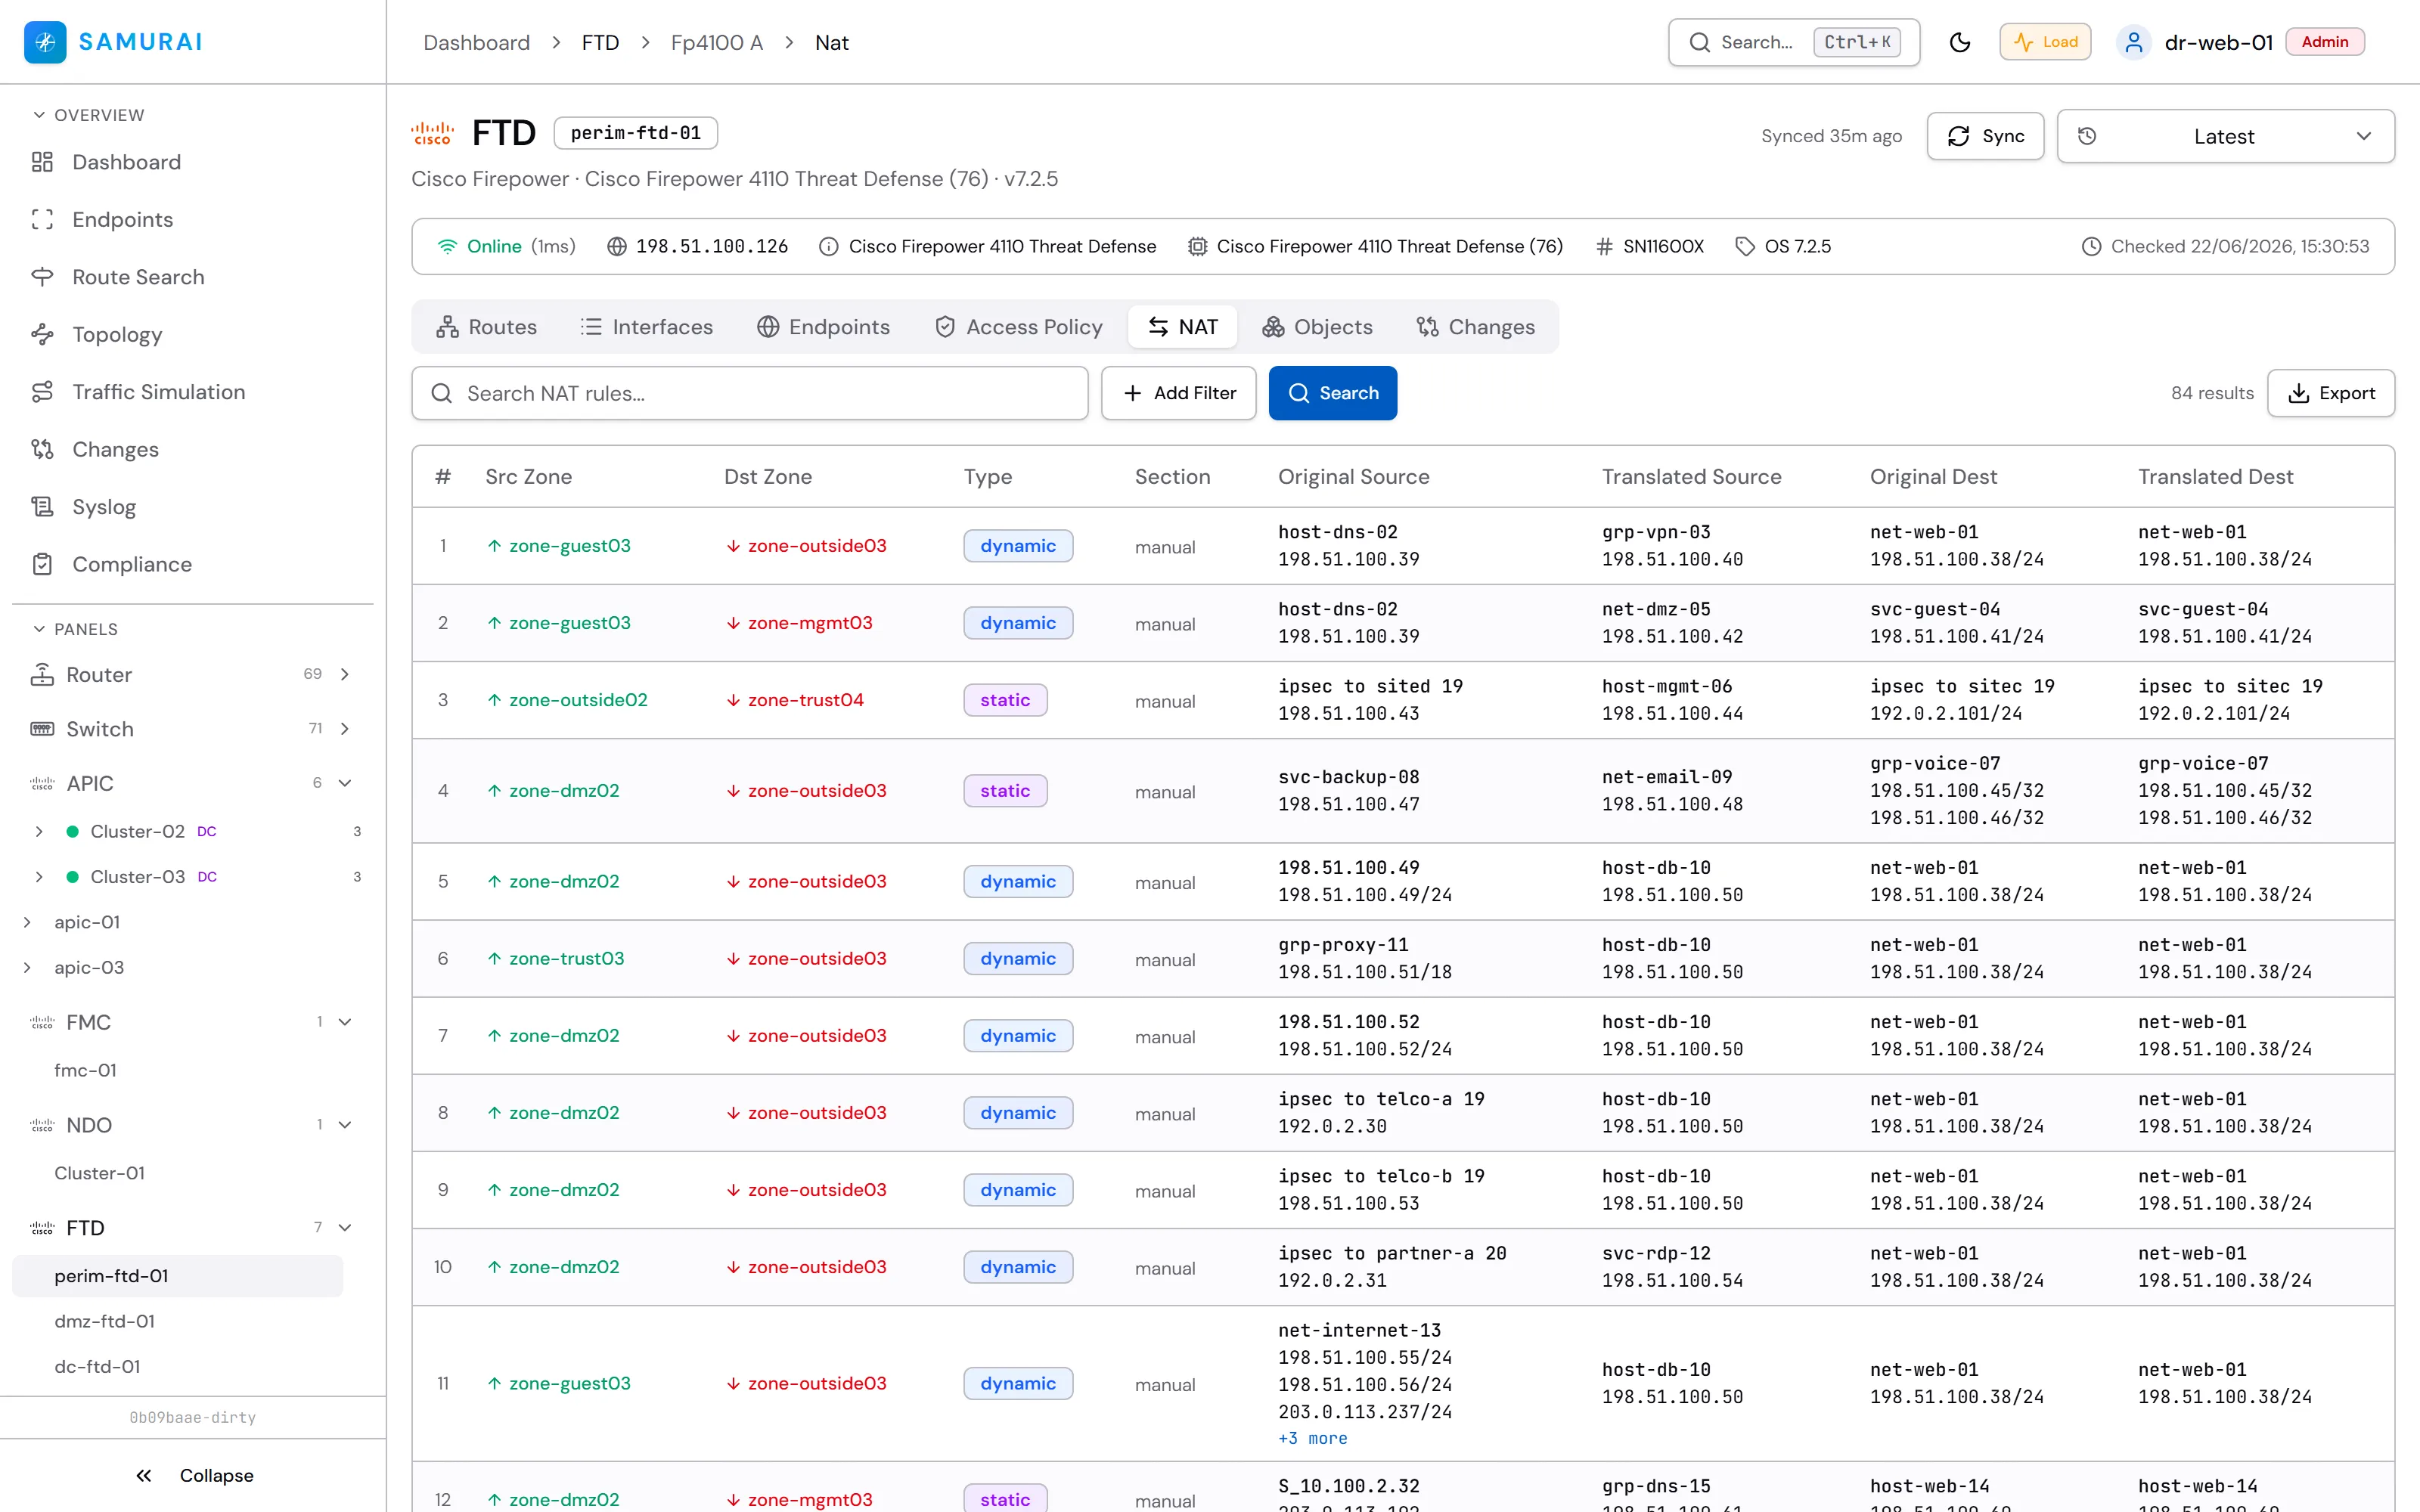Screen dimensions: 2420x1512
Task: Click the Switch panel icon
Action: click(42, 729)
